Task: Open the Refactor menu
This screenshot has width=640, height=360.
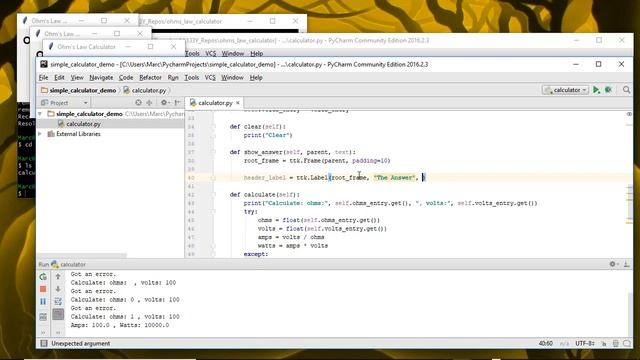Action: pyautogui.click(x=150, y=78)
